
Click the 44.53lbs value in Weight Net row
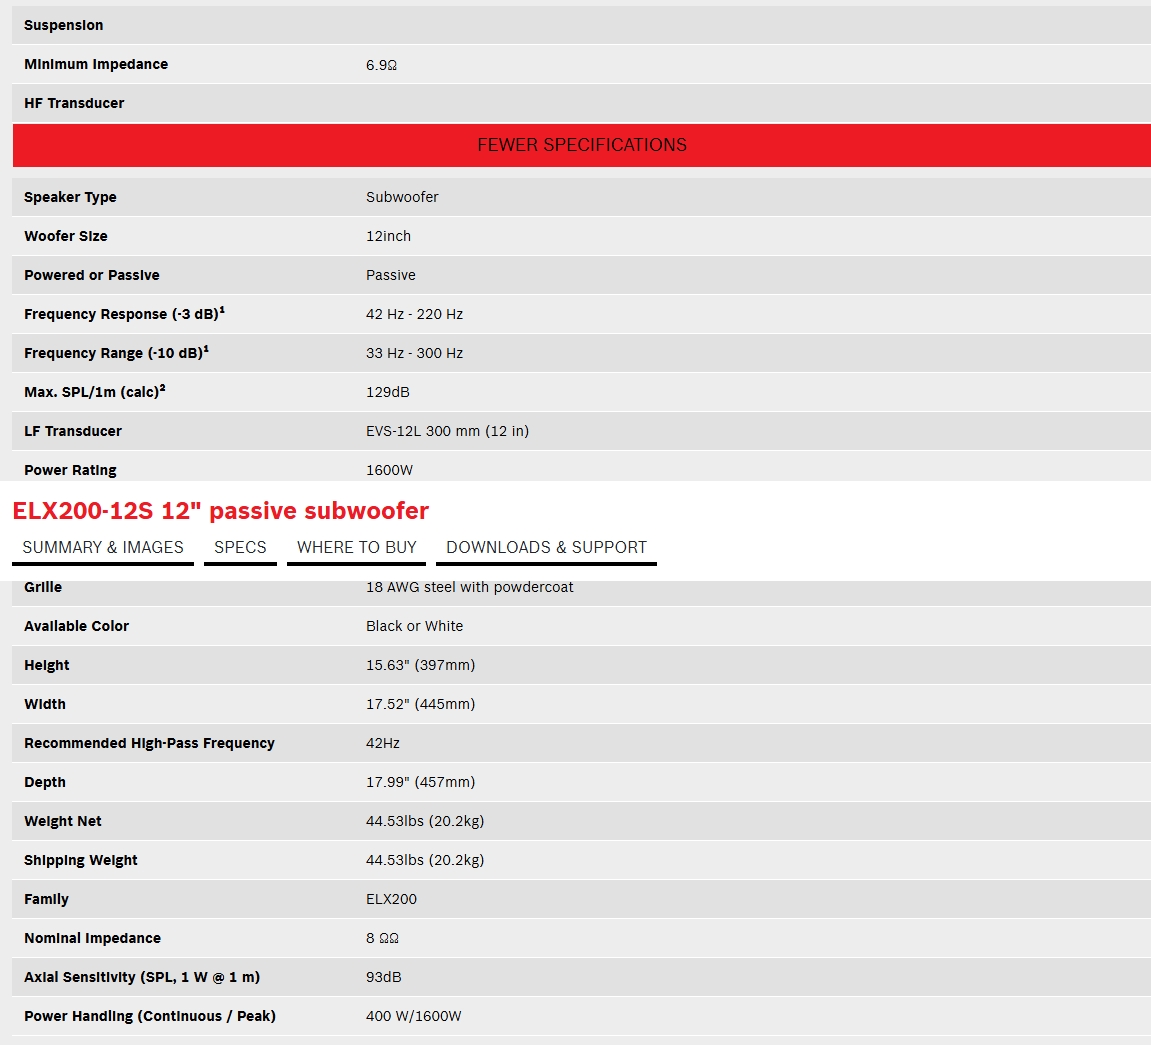coord(425,821)
